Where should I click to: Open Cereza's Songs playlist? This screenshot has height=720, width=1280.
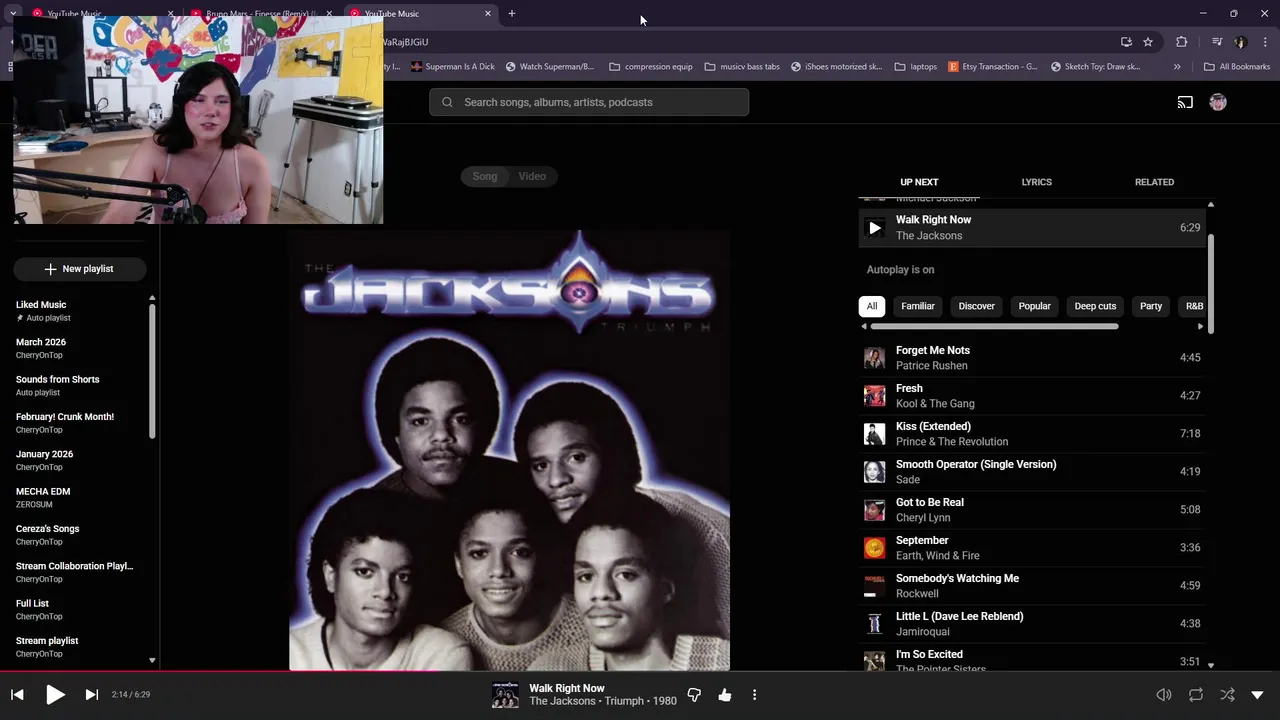pyautogui.click(x=75, y=535)
